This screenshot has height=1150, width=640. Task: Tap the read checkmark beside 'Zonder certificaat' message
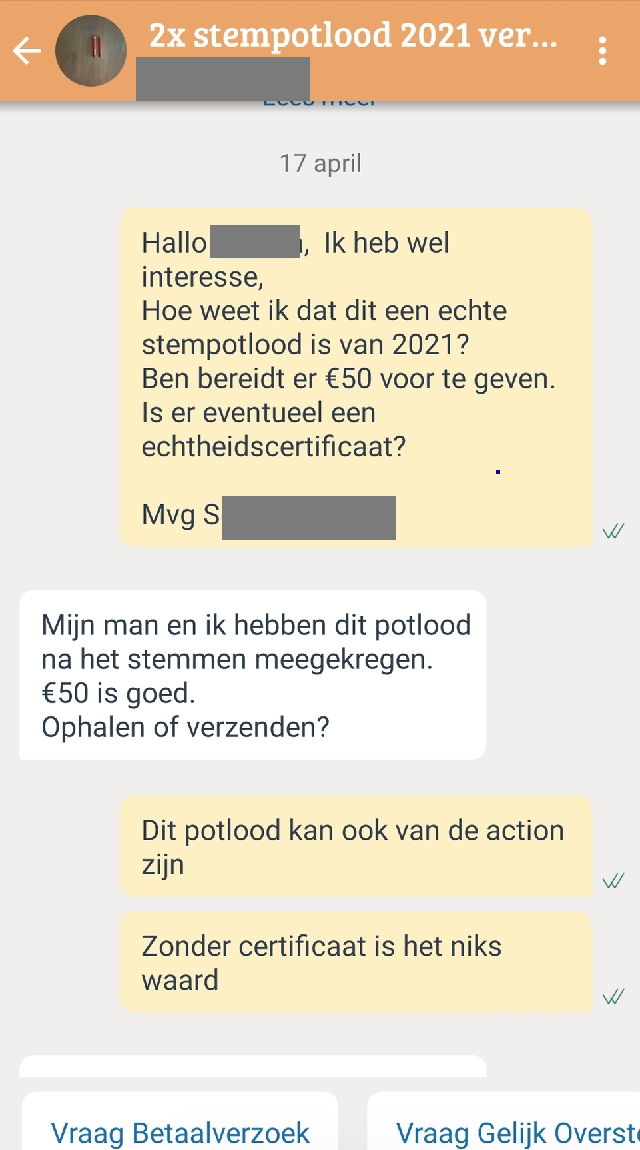coord(613,997)
